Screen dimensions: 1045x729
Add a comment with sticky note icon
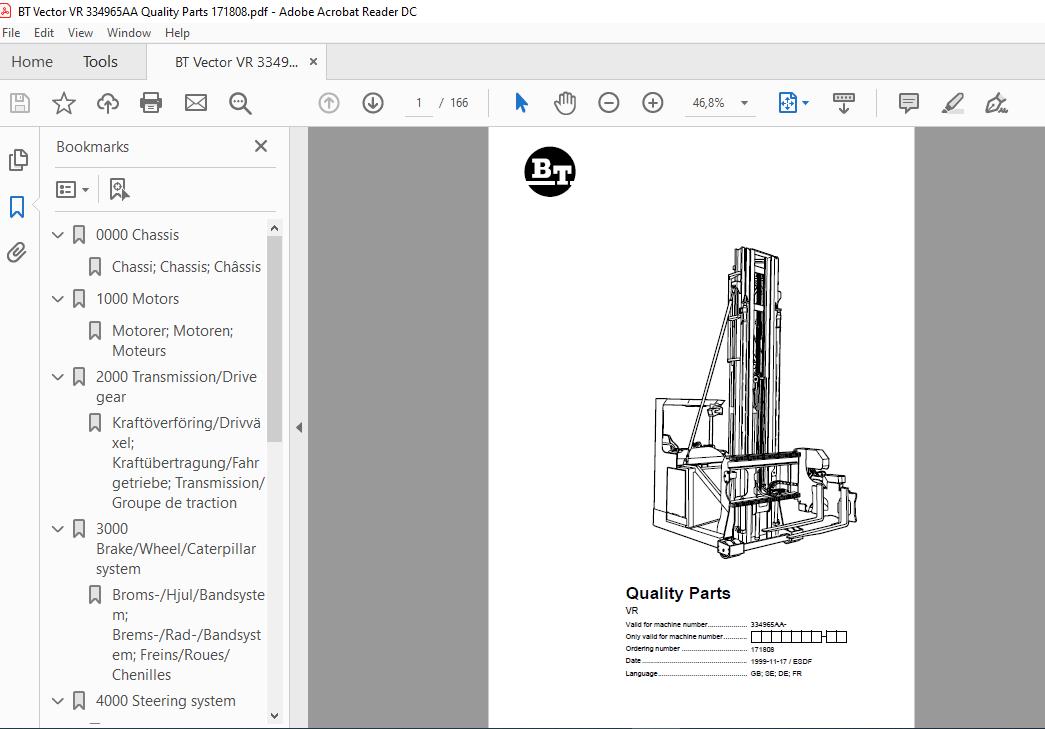pos(908,103)
